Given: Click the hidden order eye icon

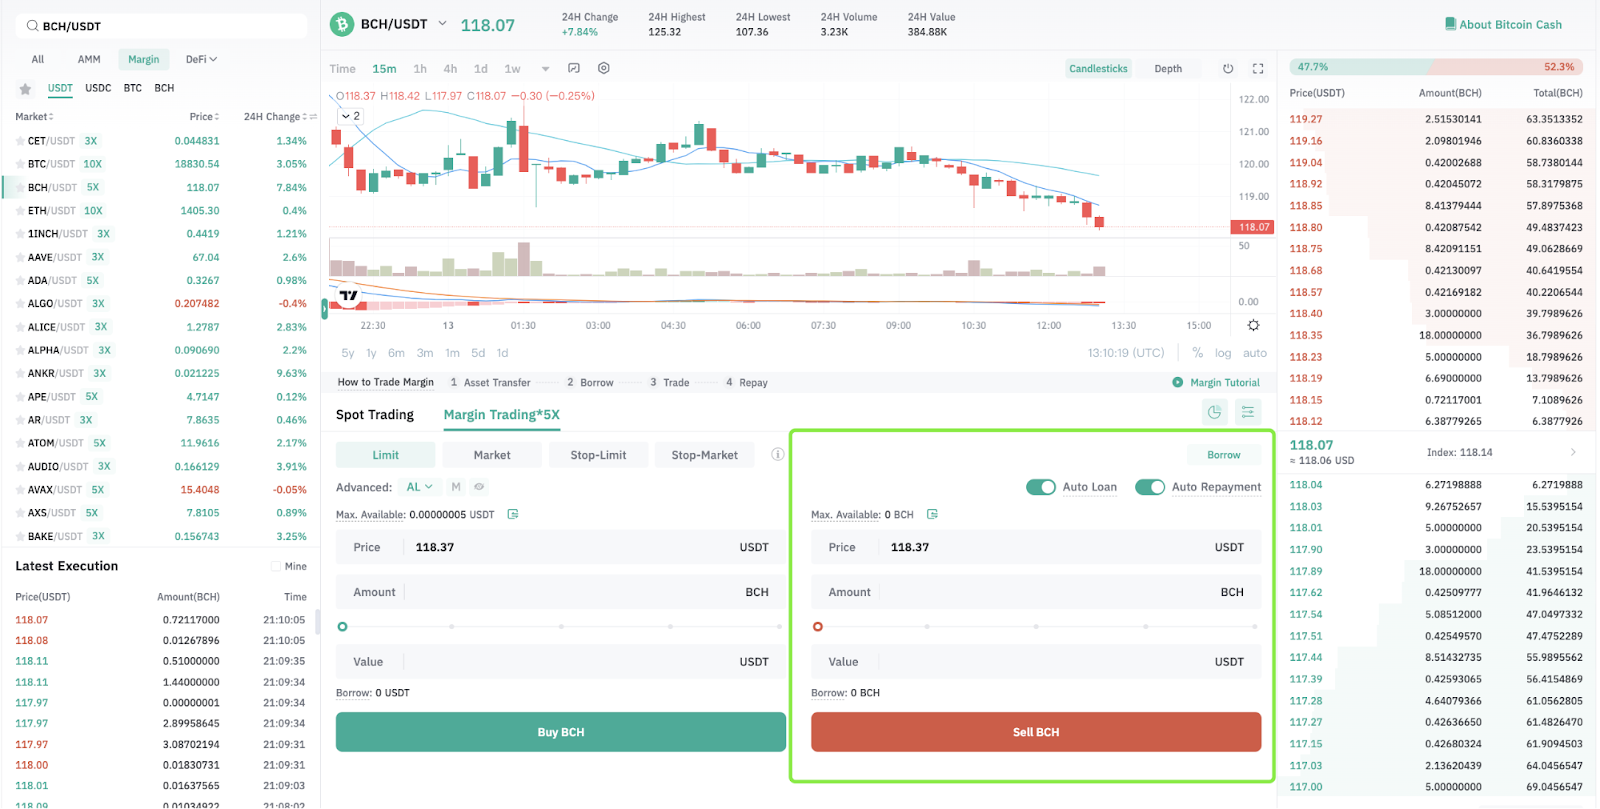Looking at the screenshot, I should [479, 487].
